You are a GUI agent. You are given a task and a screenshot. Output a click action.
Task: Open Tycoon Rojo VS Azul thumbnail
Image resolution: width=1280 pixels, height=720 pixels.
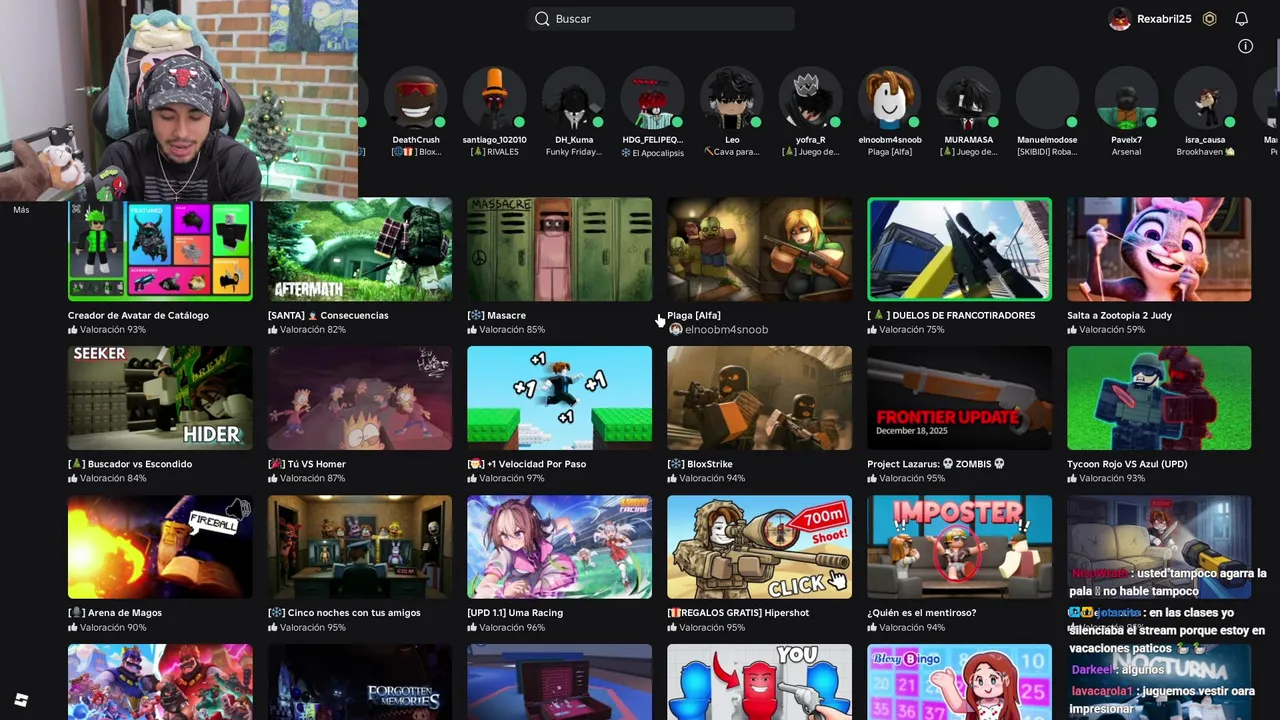pyautogui.click(x=1159, y=398)
